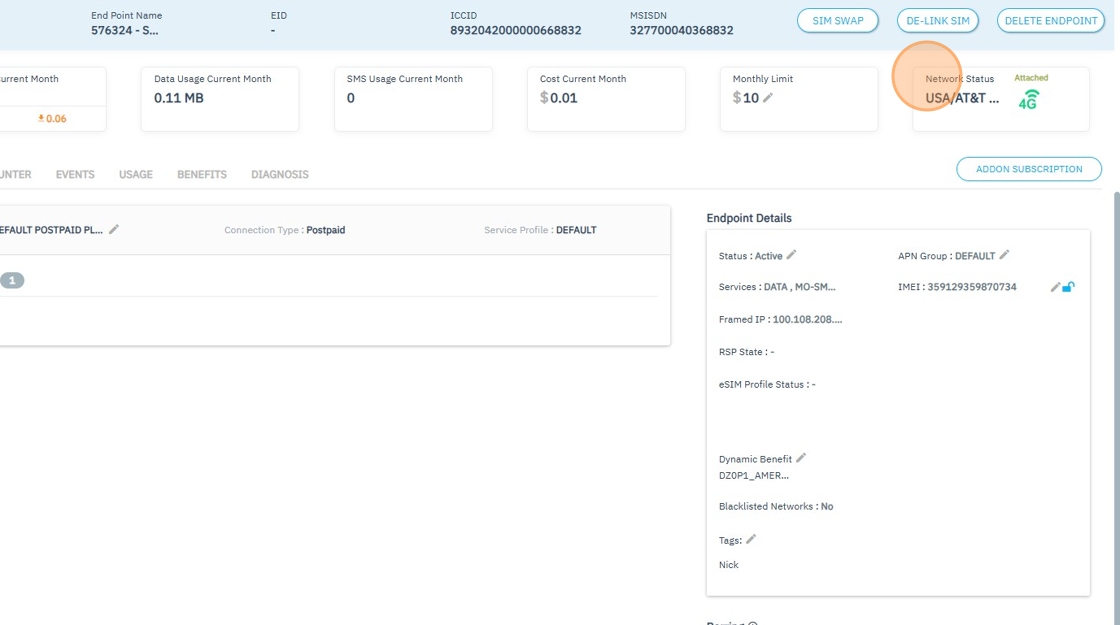Edit Dynamic Benefit pencil icon
The image size is (1120, 625).
click(x=801, y=458)
